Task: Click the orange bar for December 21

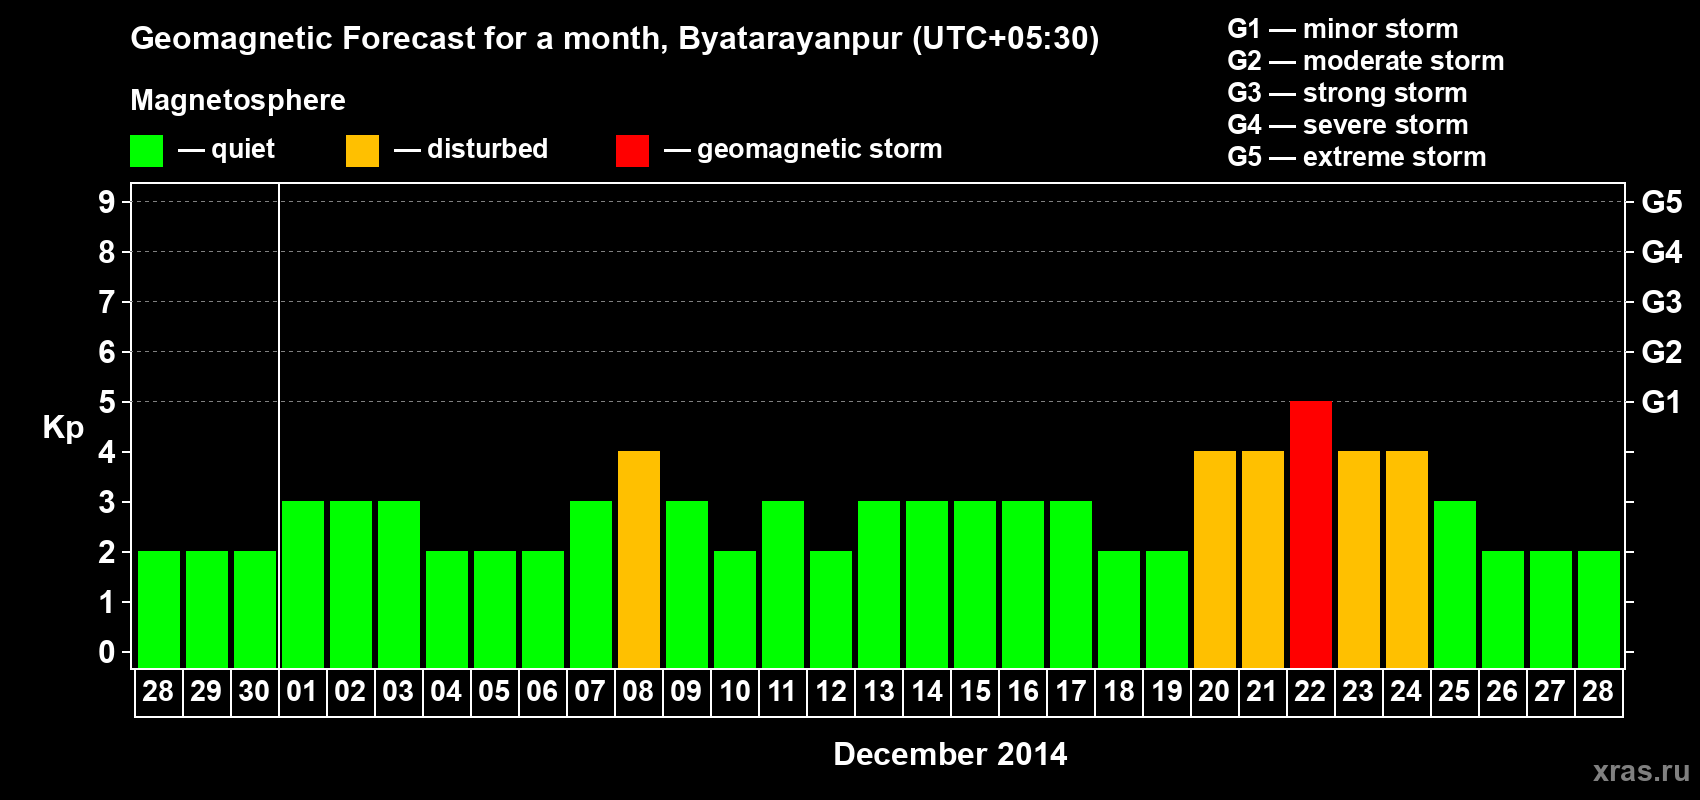Action: (x=1263, y=559)
